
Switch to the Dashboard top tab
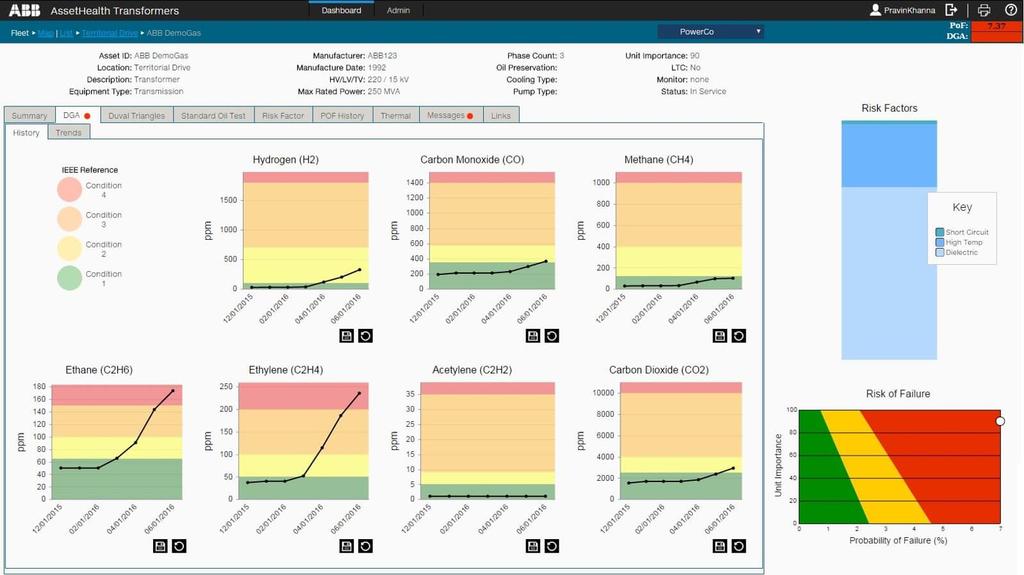(341, 10)
